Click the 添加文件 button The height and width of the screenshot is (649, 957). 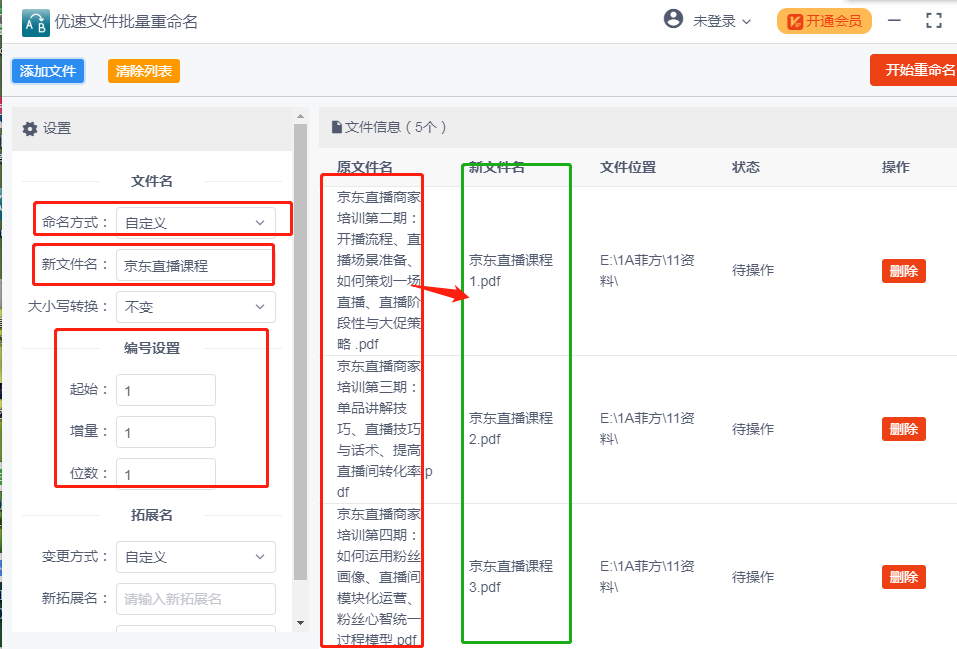[48, 71]
